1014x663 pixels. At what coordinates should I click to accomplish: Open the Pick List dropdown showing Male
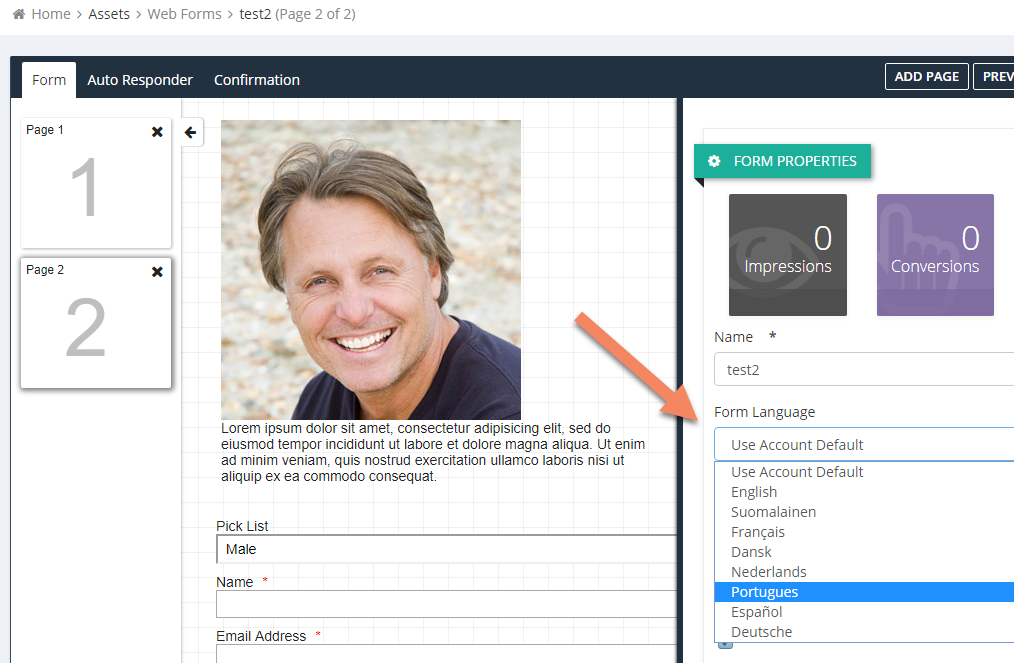(x=446, y=549)
